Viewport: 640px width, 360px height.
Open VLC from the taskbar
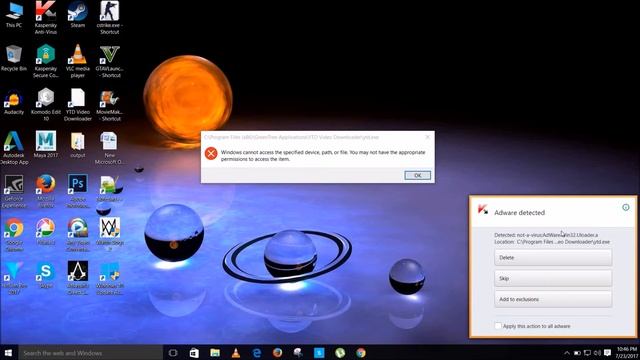click(x=236, y=353)
